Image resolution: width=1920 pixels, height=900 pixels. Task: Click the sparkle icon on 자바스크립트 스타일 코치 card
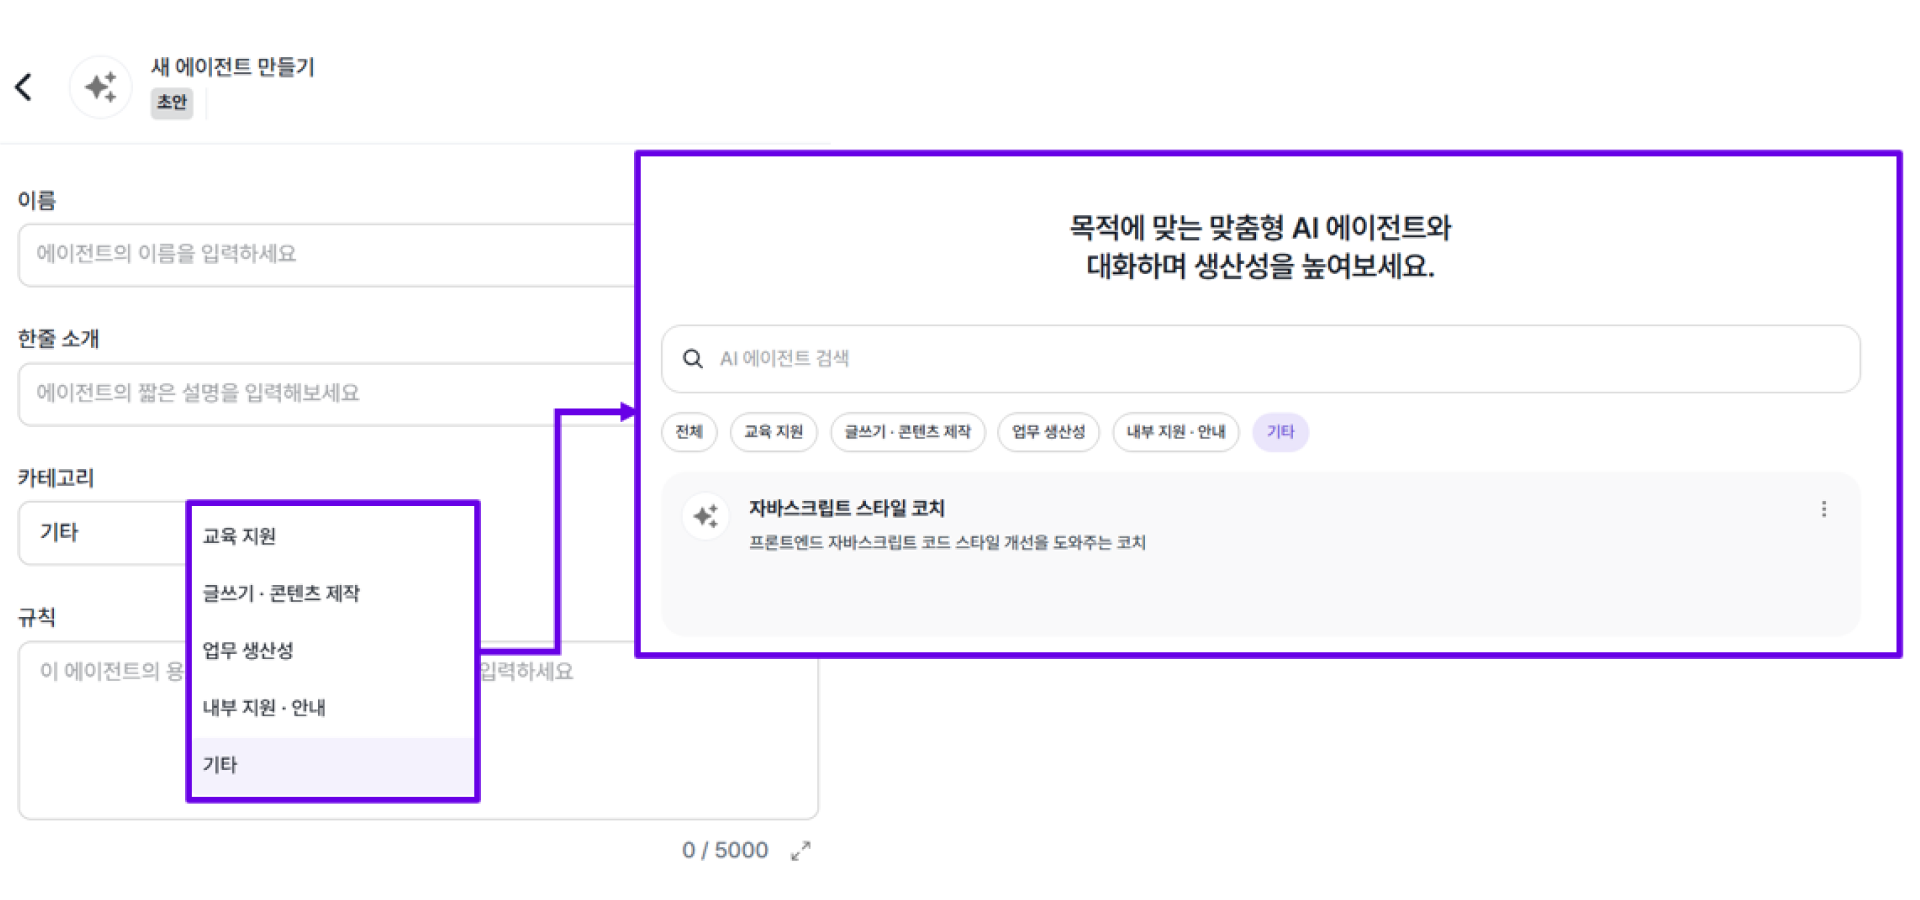(x=706, y=516)
